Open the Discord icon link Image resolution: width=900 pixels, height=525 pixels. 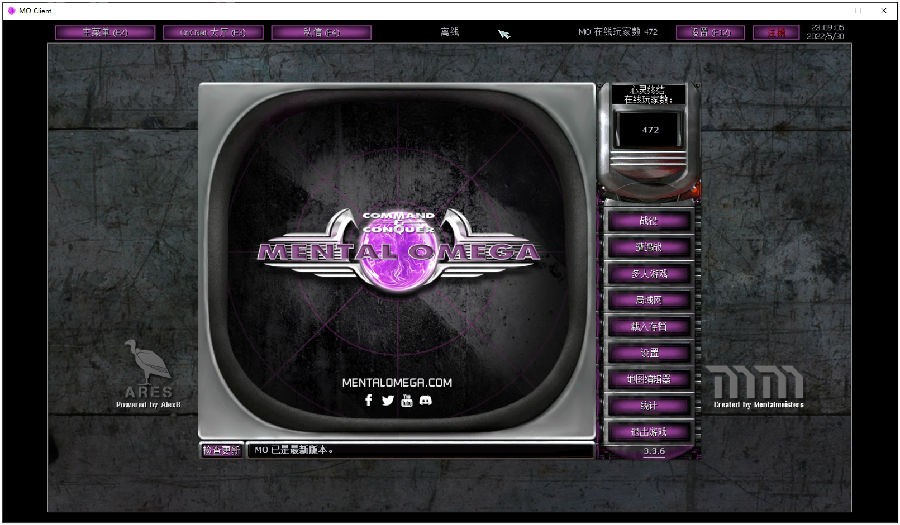coord(425,400)
